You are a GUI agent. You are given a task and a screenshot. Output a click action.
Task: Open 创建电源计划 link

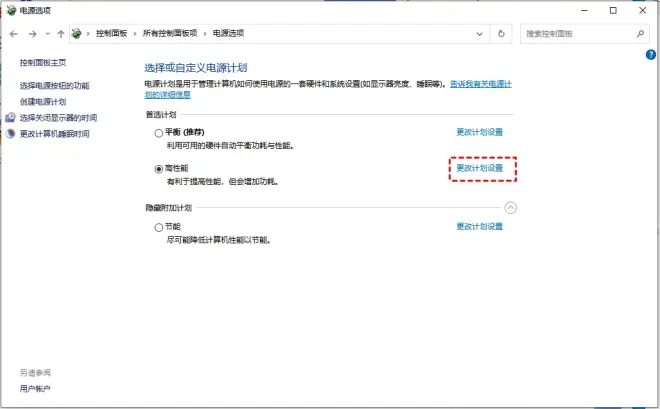43,102
